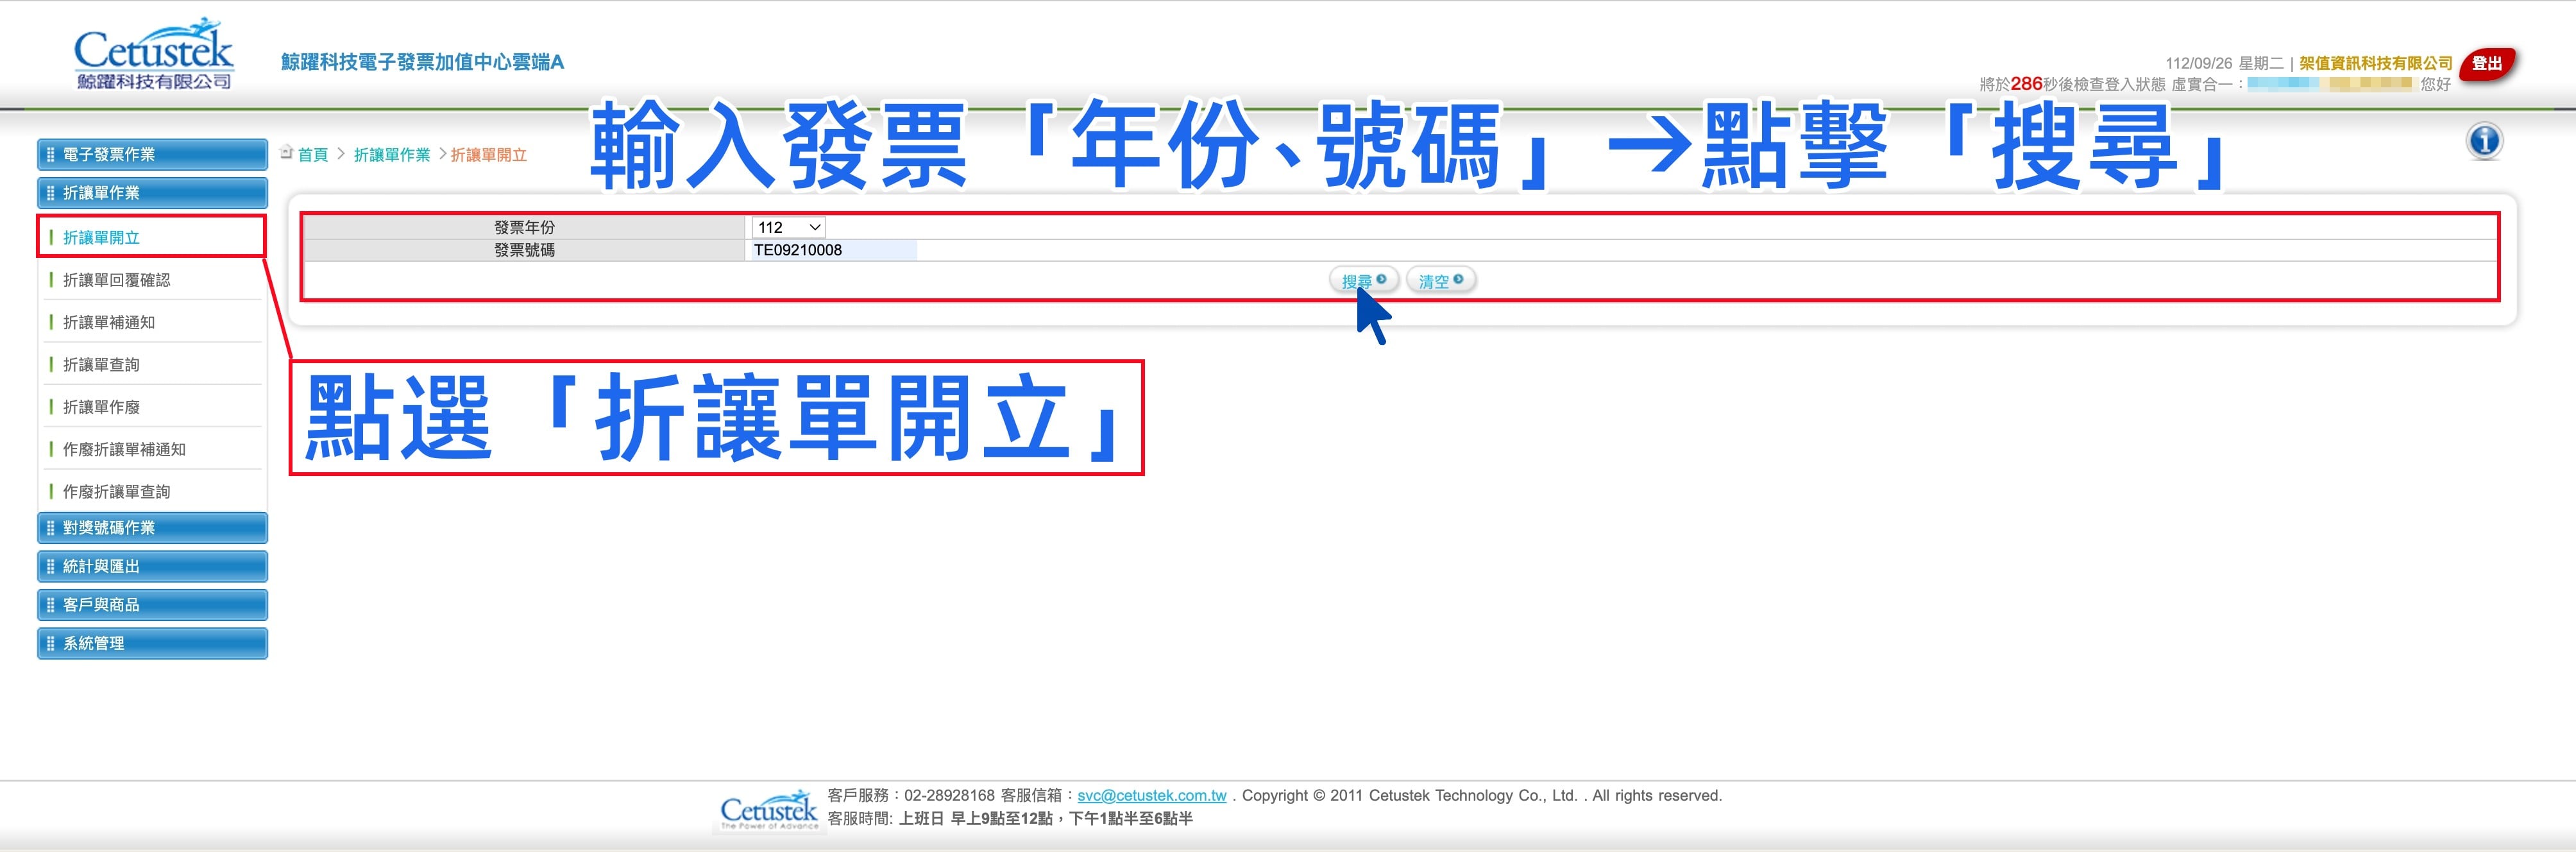Click the 112/09/26 星期二 date text
This screenshot has width=2576, height=852.
[2225, 63]
